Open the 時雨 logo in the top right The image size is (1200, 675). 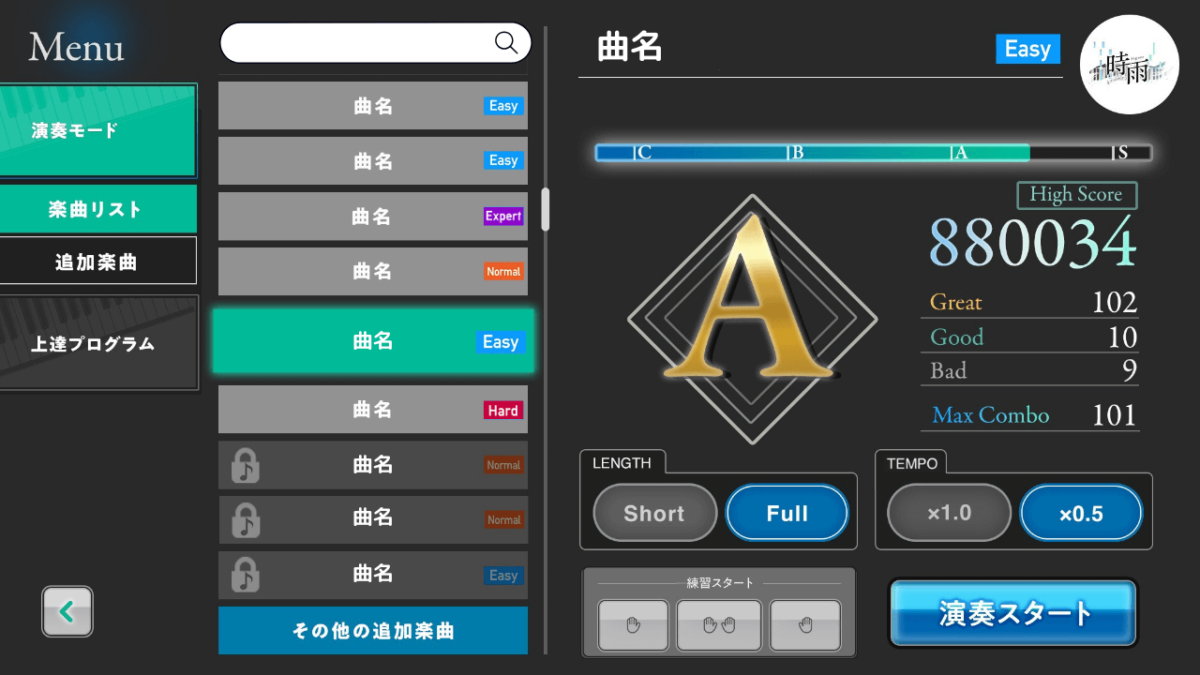1129,64
